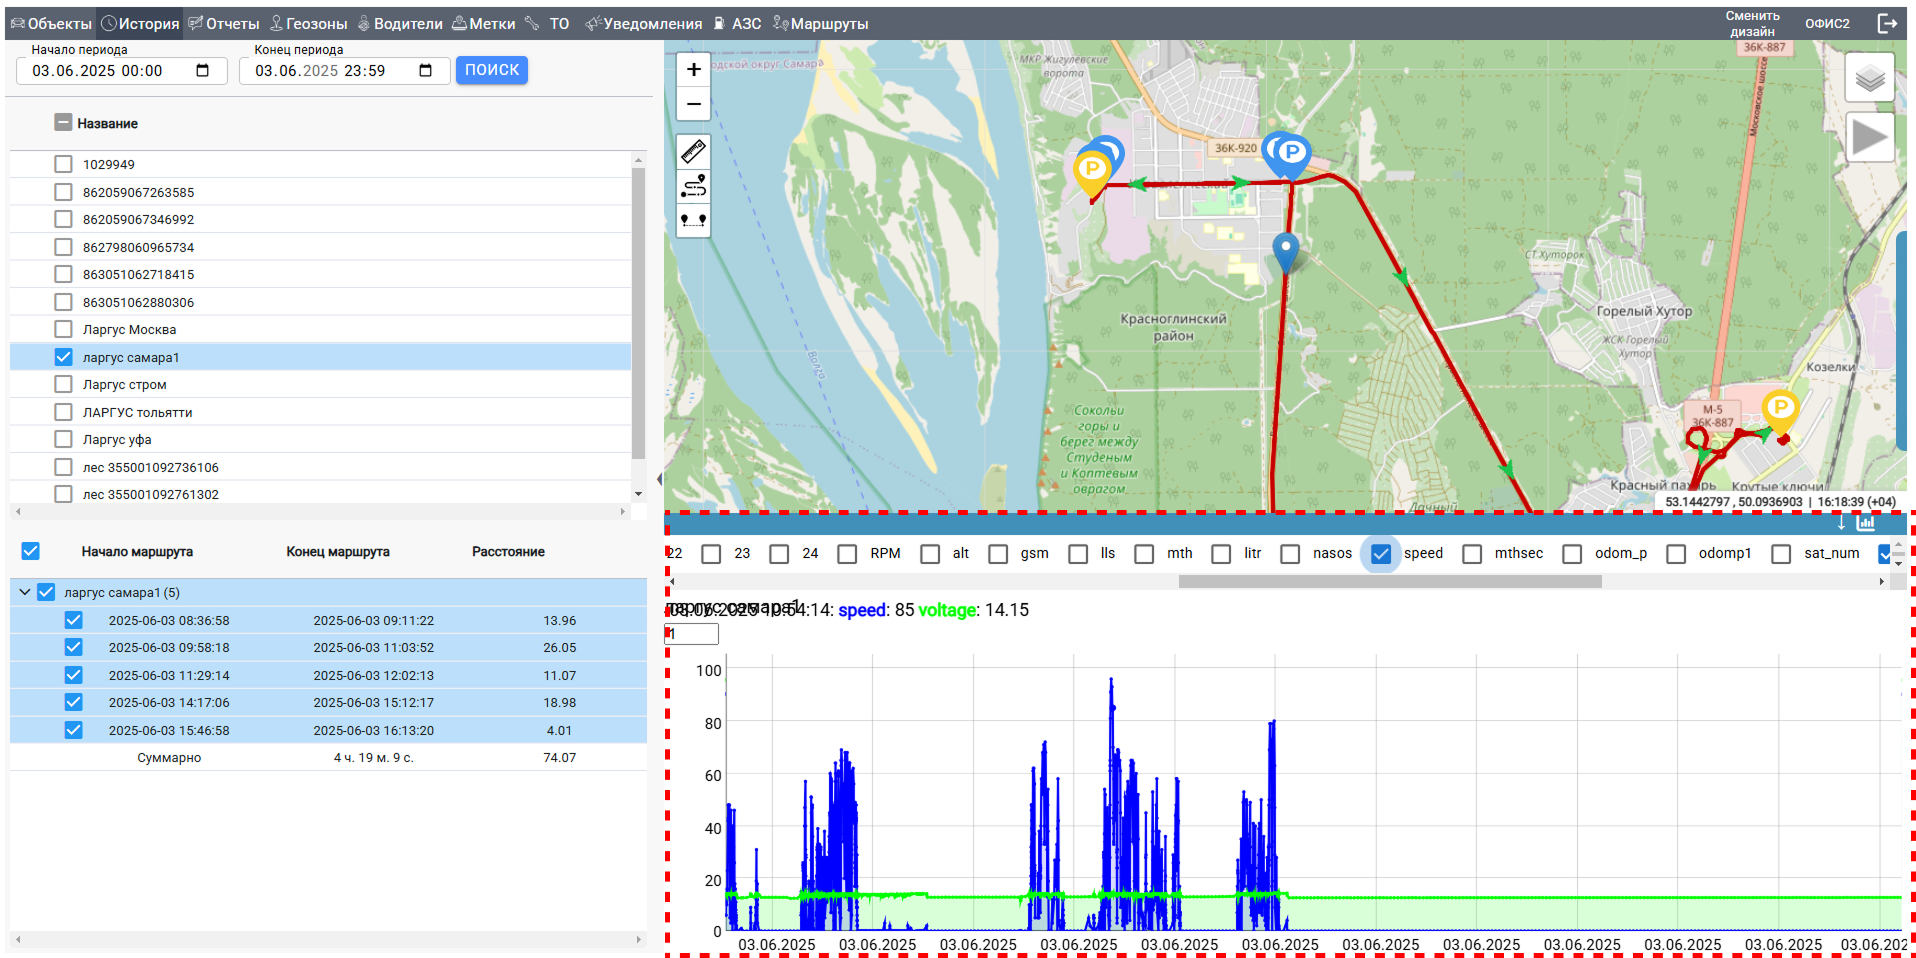This screenshot has height=958, width=1916.
Task: Click the logout icon in top bar
Action: tap(1887, 23)
